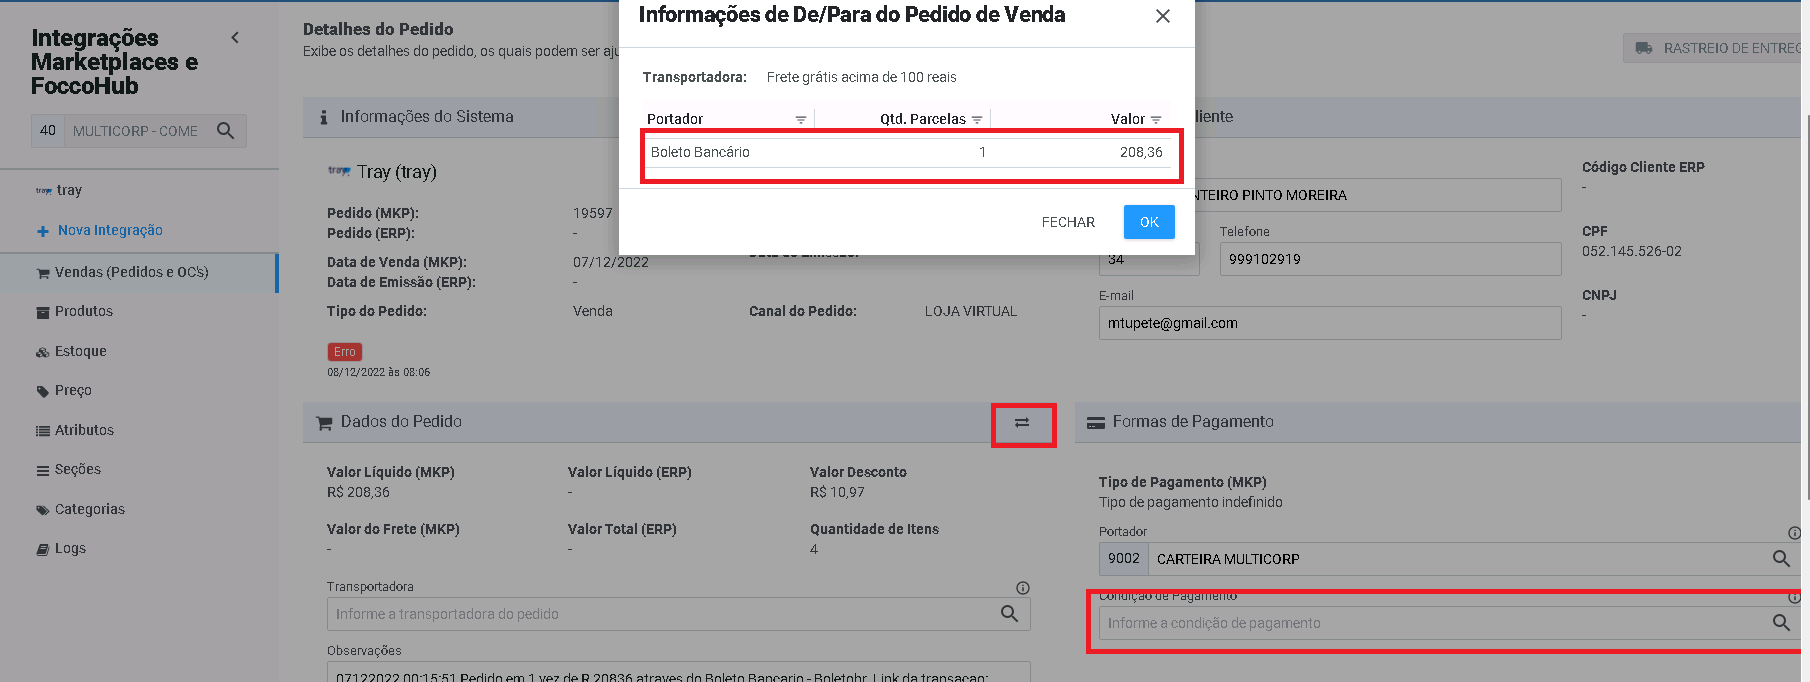Image resolution: width=1810 pixels, height=682 pixels.
Task: Open the Portador column filter icon
Action: point(801,119)
